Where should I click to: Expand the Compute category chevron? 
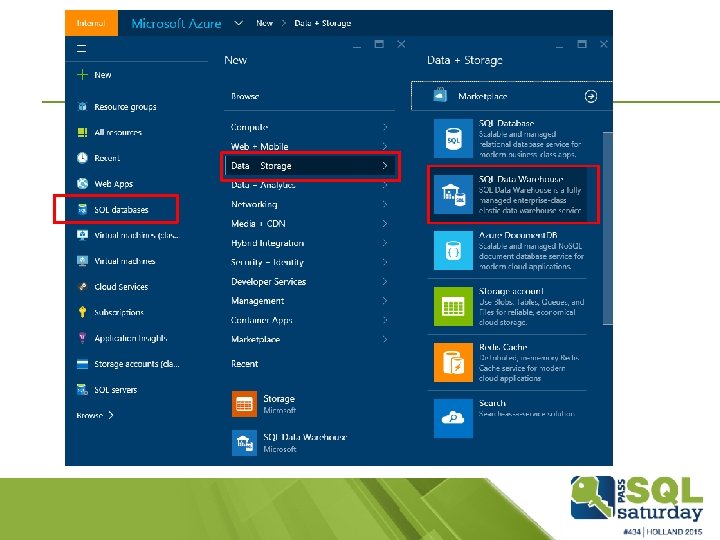[385, 127]
